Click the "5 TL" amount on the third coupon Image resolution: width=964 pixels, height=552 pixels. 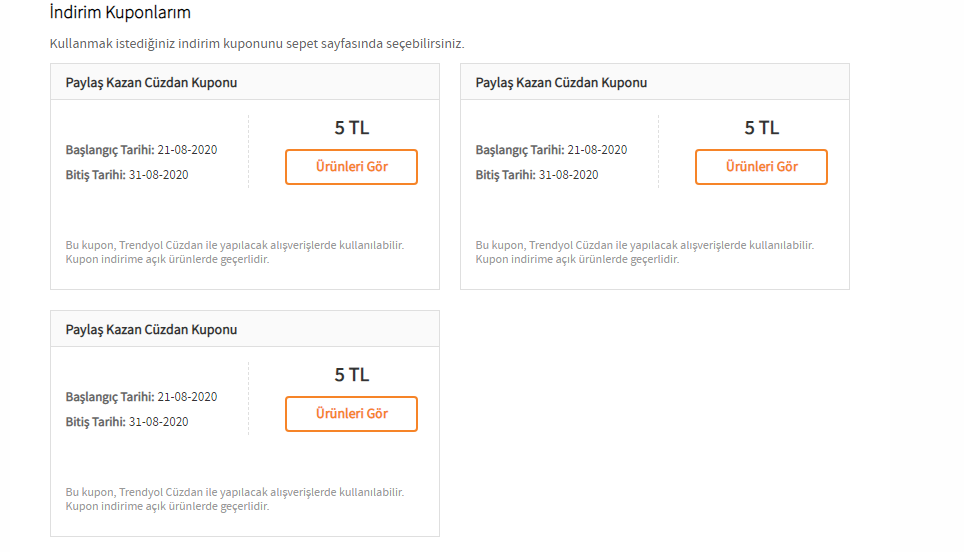[x=351, y=375]
